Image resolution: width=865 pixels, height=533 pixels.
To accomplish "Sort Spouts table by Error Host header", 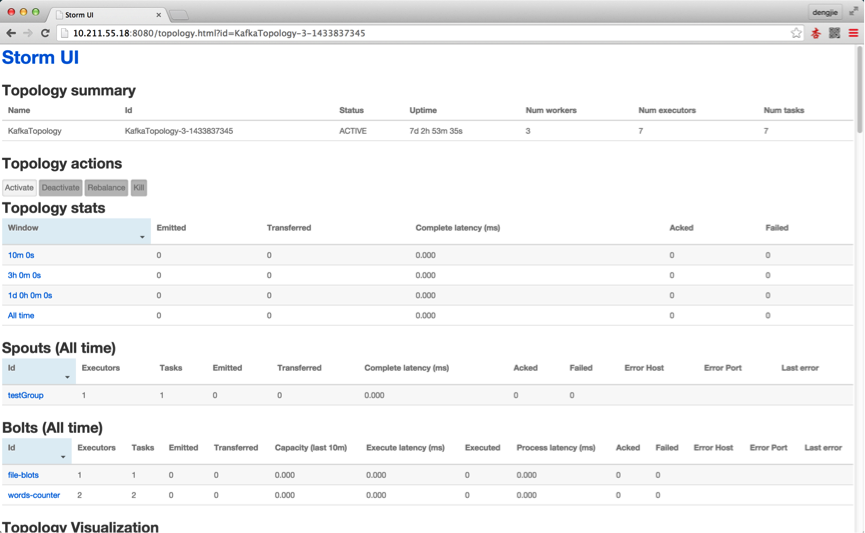I will point(644,367).
